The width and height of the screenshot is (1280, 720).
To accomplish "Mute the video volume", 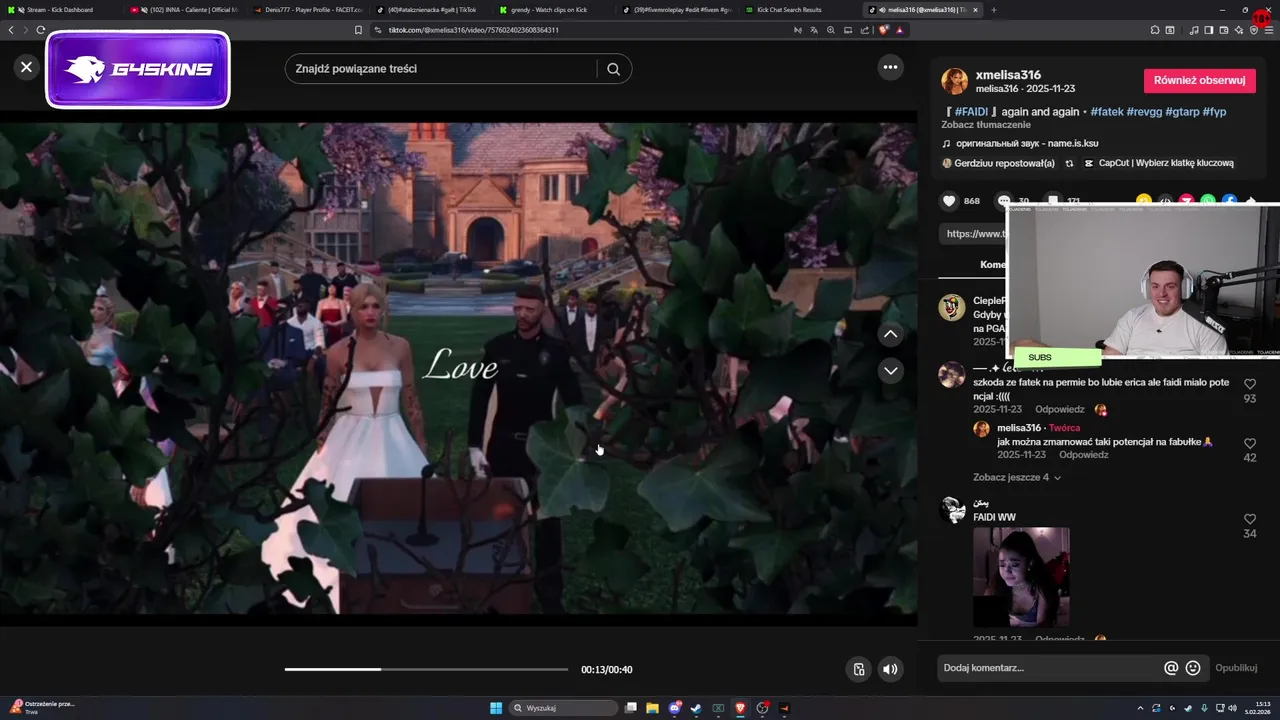I will click(890, 669).
